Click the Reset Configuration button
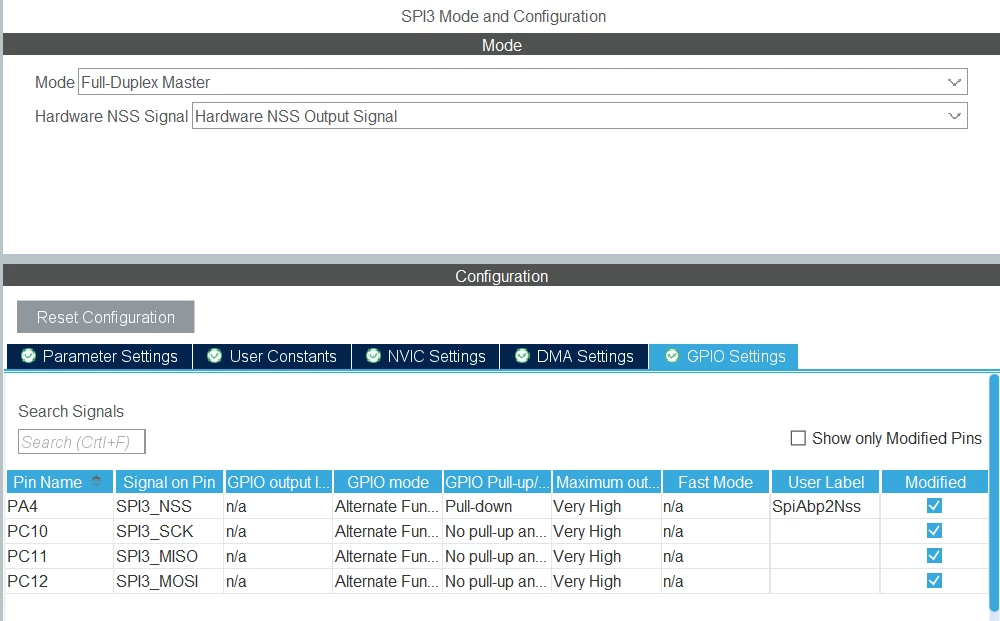Viewport: 1000px width, 621px height. tap(106, 317)
